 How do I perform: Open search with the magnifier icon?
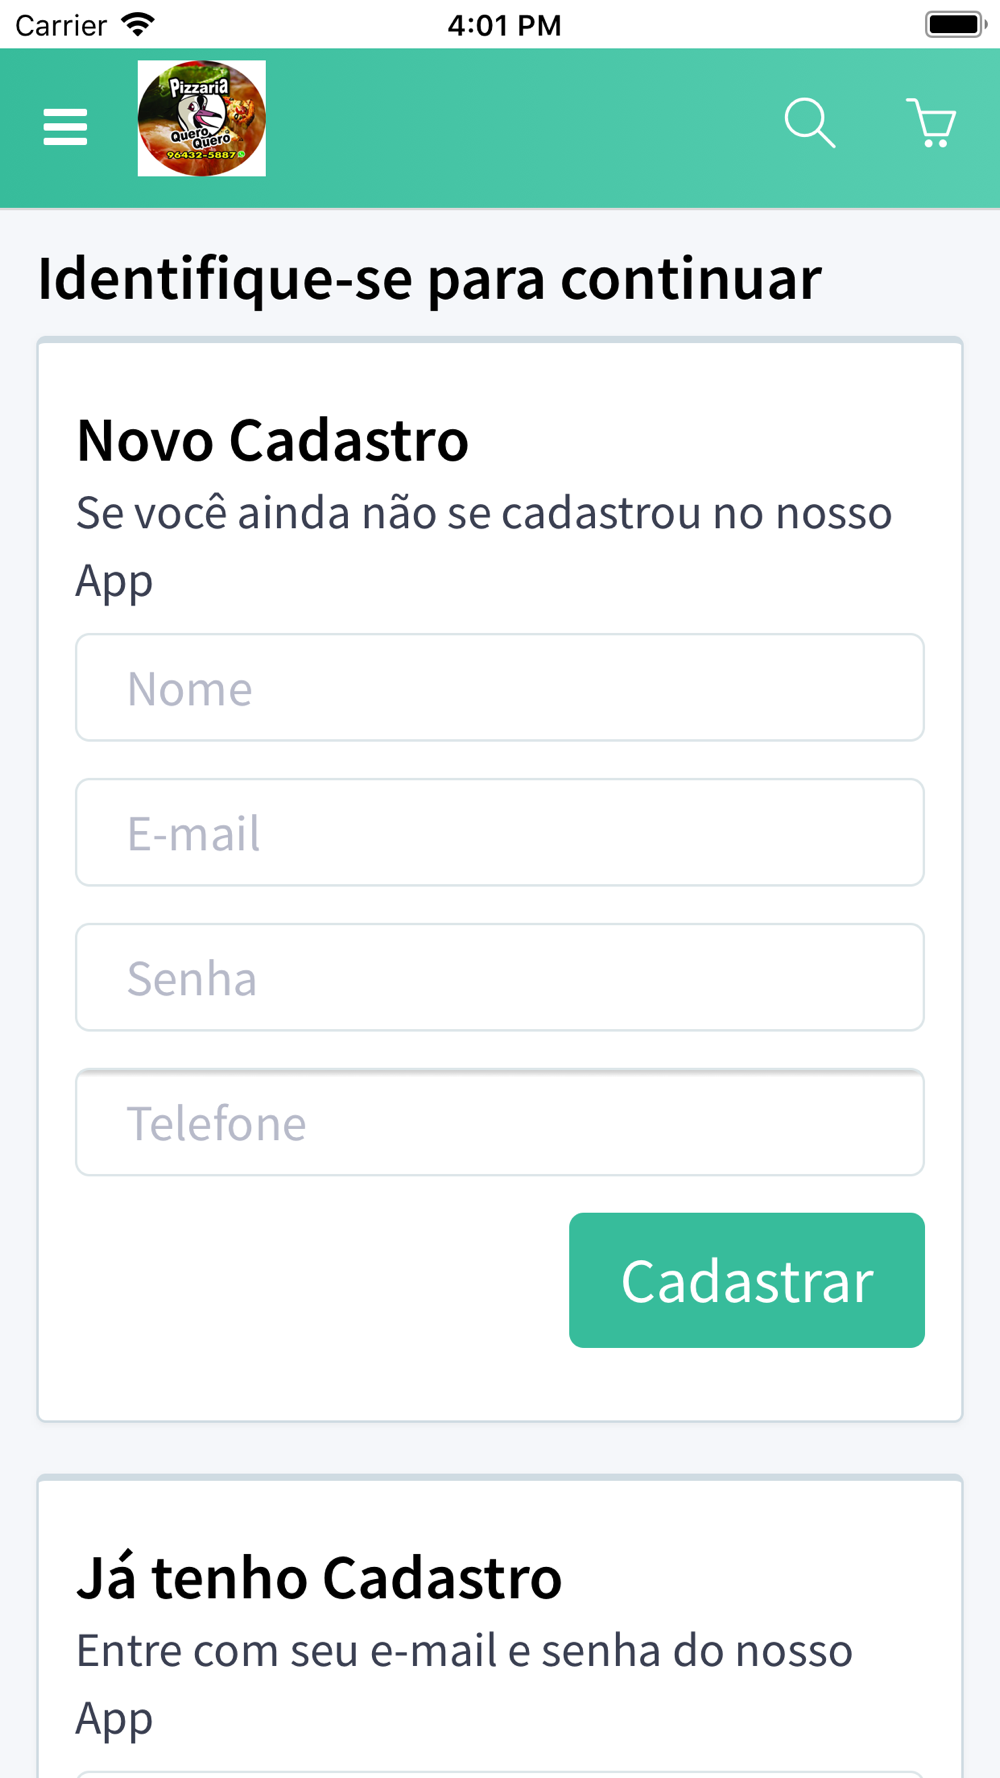tap(810, 123)
